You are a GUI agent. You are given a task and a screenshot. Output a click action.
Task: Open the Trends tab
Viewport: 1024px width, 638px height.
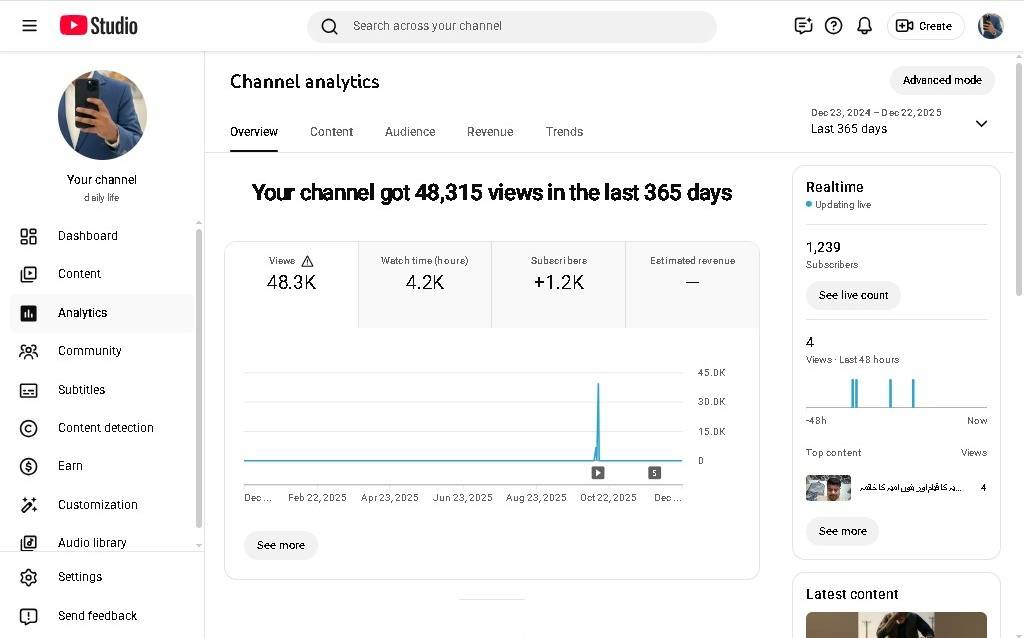(564, 132)
